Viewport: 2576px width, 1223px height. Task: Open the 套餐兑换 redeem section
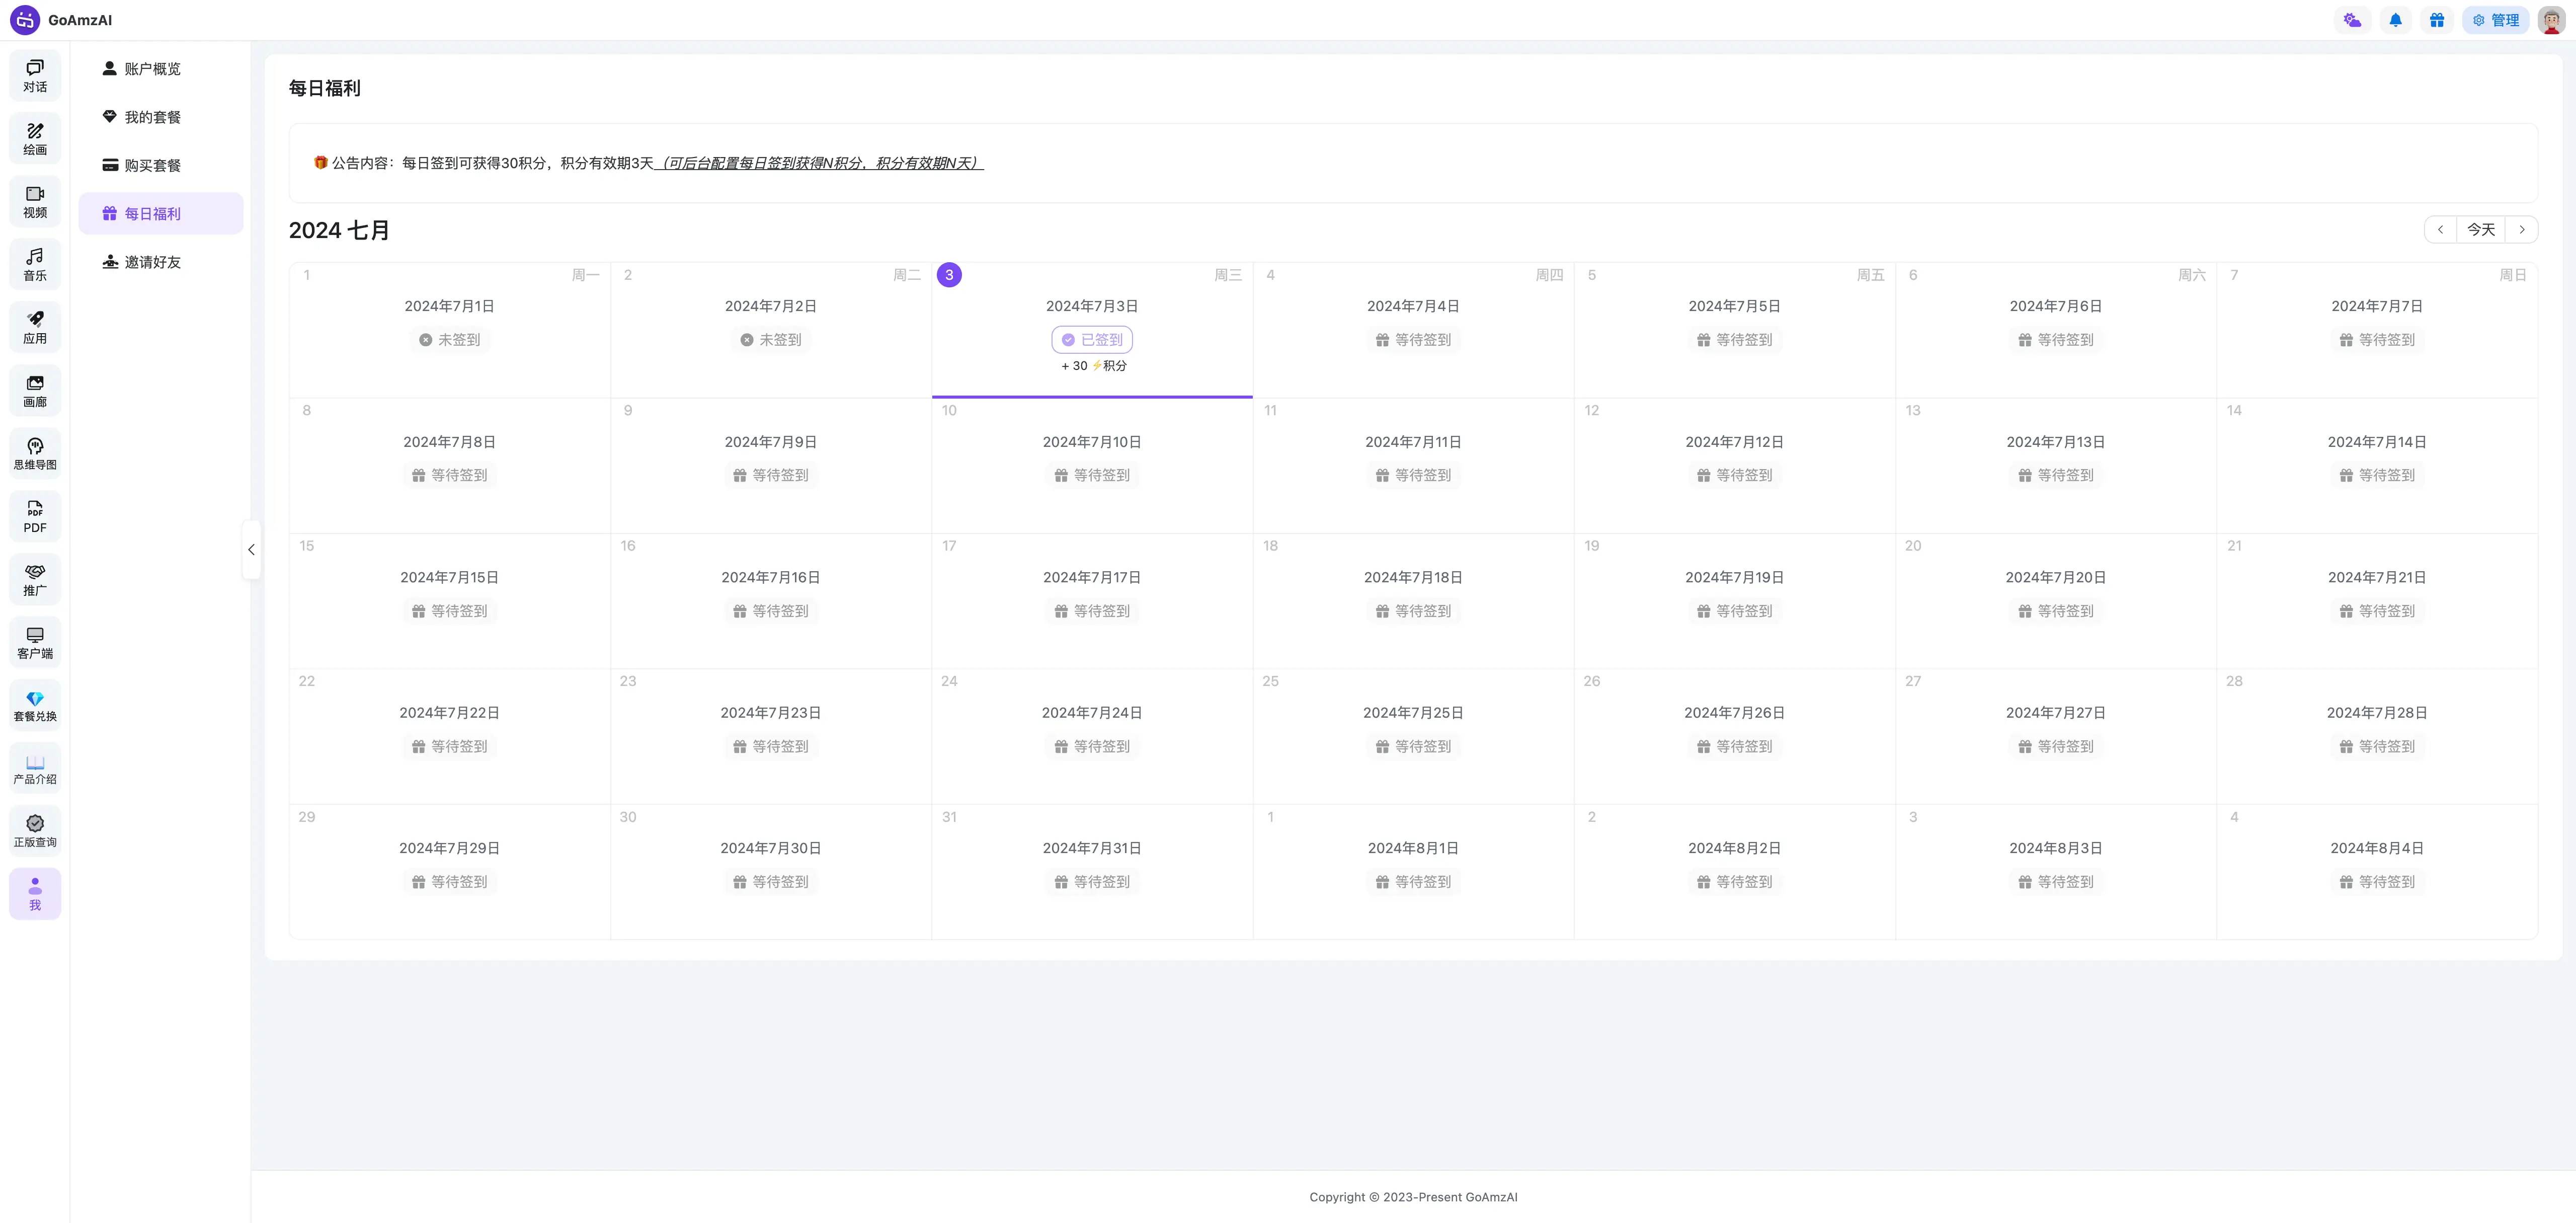tap(35, 706)
